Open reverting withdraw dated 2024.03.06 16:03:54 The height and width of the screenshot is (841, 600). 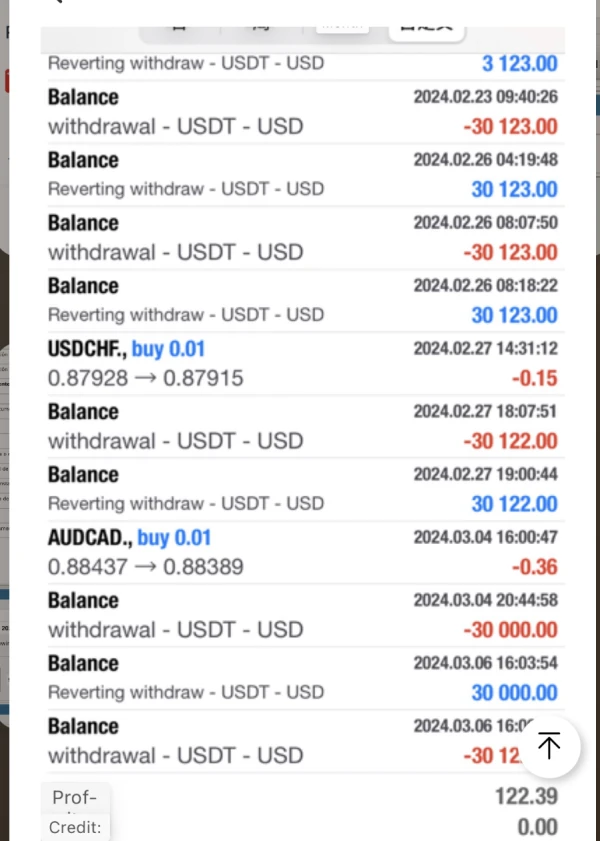300,678
